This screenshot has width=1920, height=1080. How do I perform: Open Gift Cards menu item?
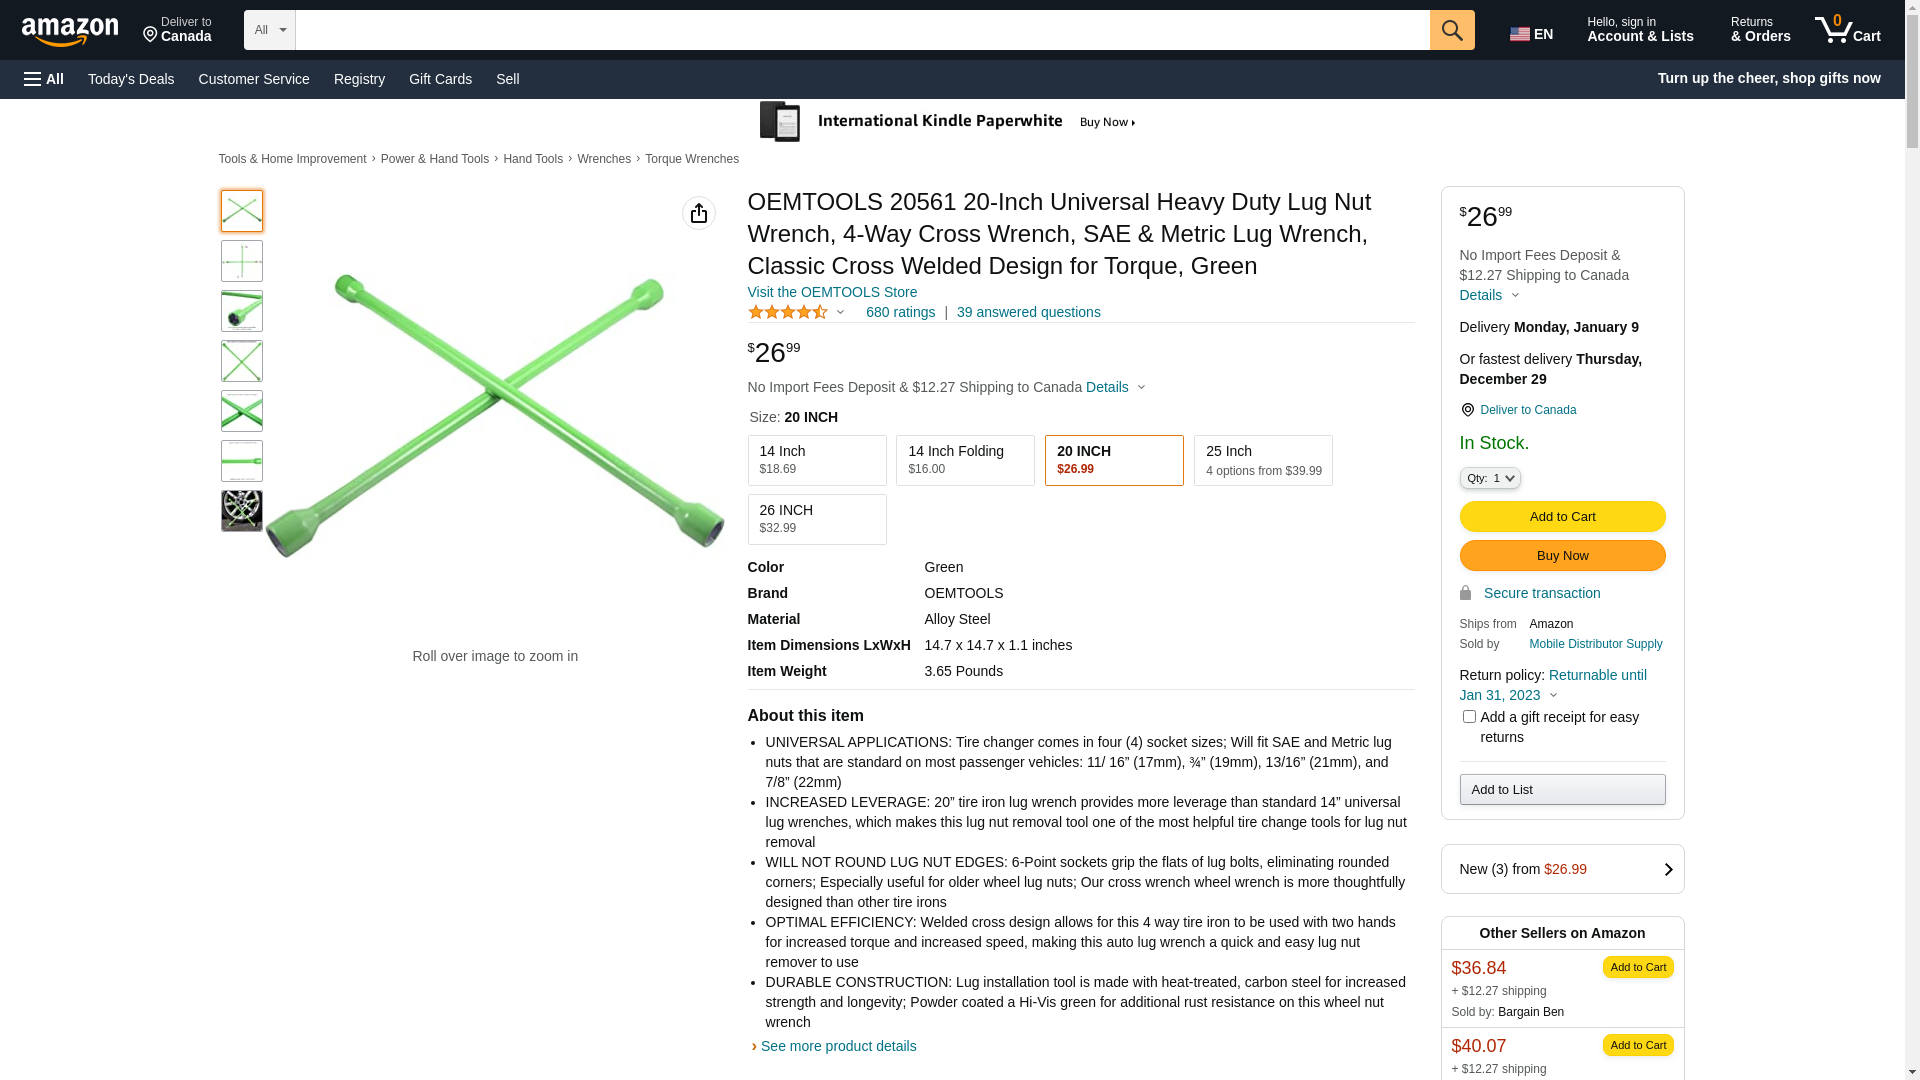[x=440, y=79]
